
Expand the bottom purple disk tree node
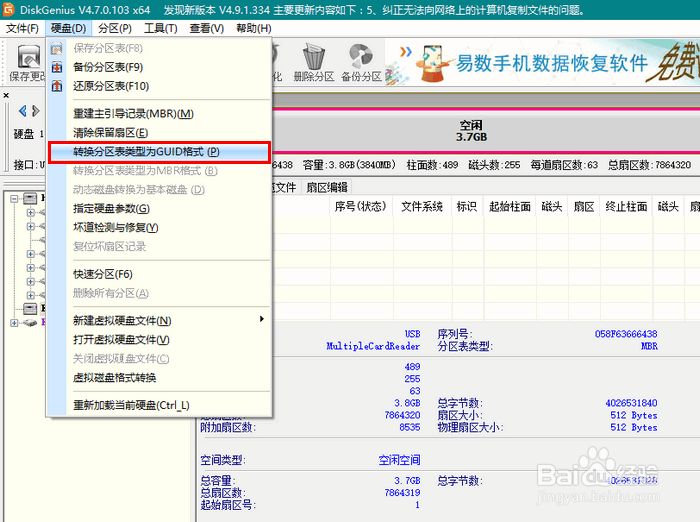click(x=14, y=322)
